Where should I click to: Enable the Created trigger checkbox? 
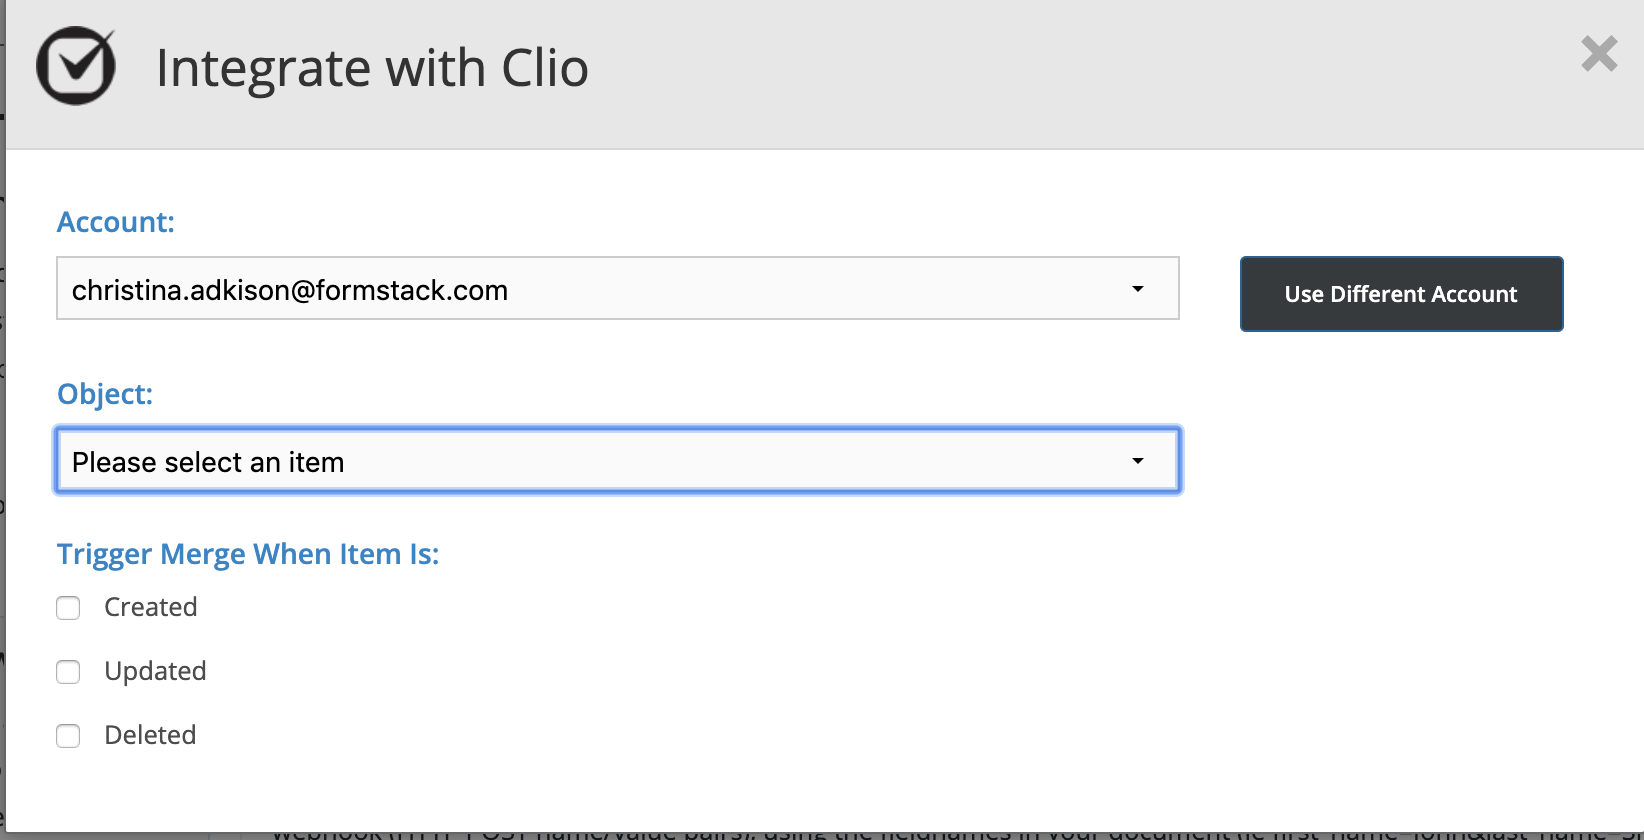click(x=68, y=608)
